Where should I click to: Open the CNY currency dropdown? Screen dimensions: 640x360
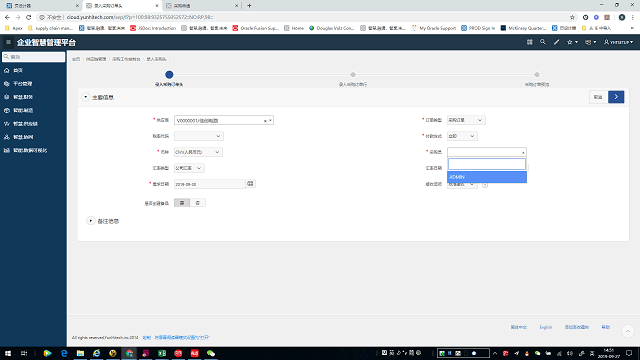(198, 152)
